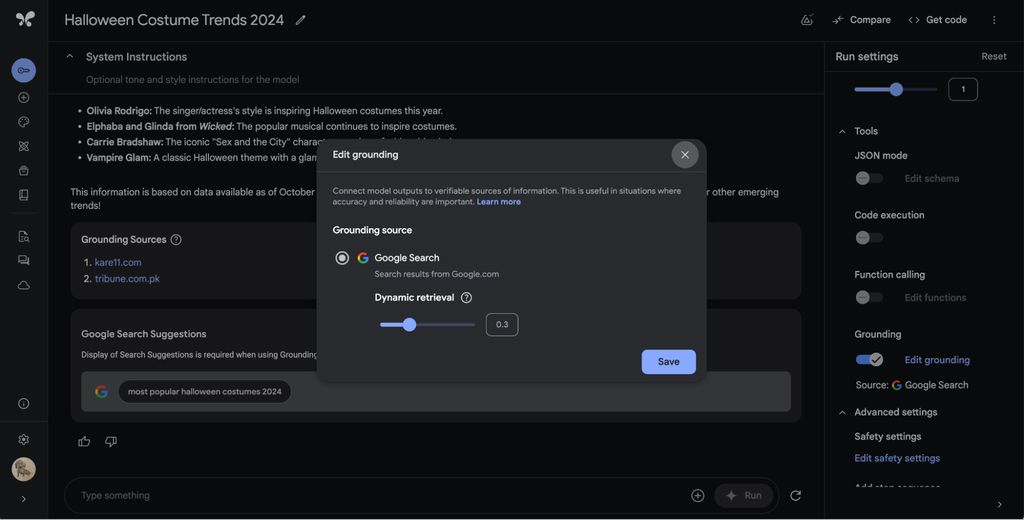The height and width of the screenshot is (520, 1024).
Task: Click the API key icon in sidebar
Action: [x=24, y=70]
